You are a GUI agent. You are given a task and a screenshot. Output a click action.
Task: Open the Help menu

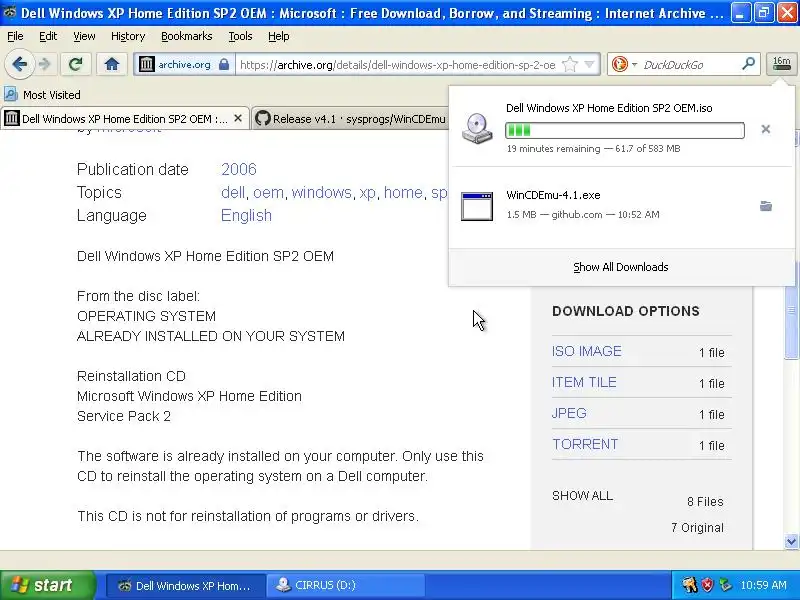(x=279, y=36)
